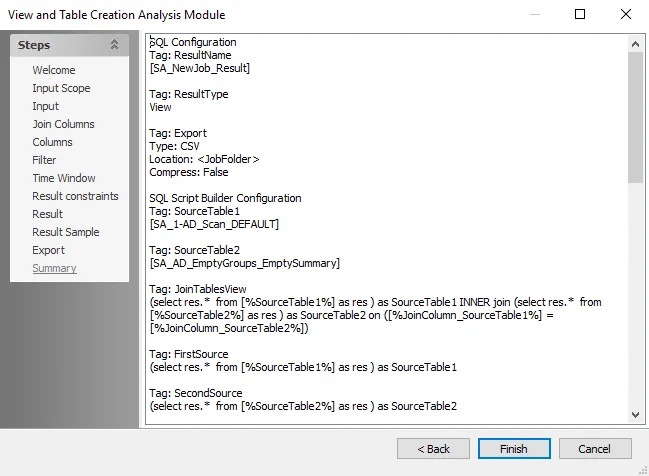Viewport: 649px width, 476px height.
Task: Click the 'Tag: Export' line
Action: [178, 133]
